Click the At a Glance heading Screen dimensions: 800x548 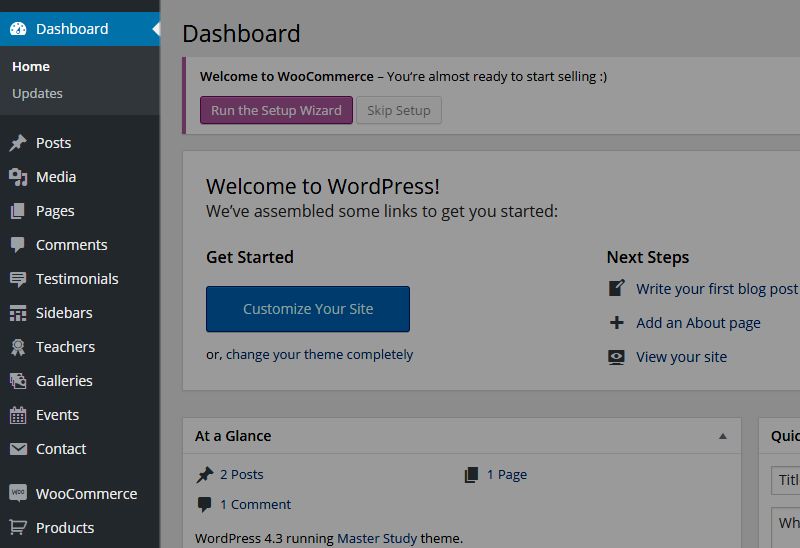pos(233,436)
